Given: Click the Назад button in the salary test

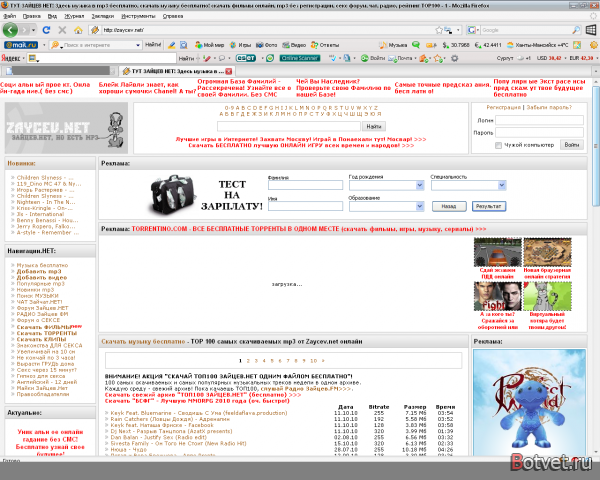Looking at the screenshot, I should (449, 206).
